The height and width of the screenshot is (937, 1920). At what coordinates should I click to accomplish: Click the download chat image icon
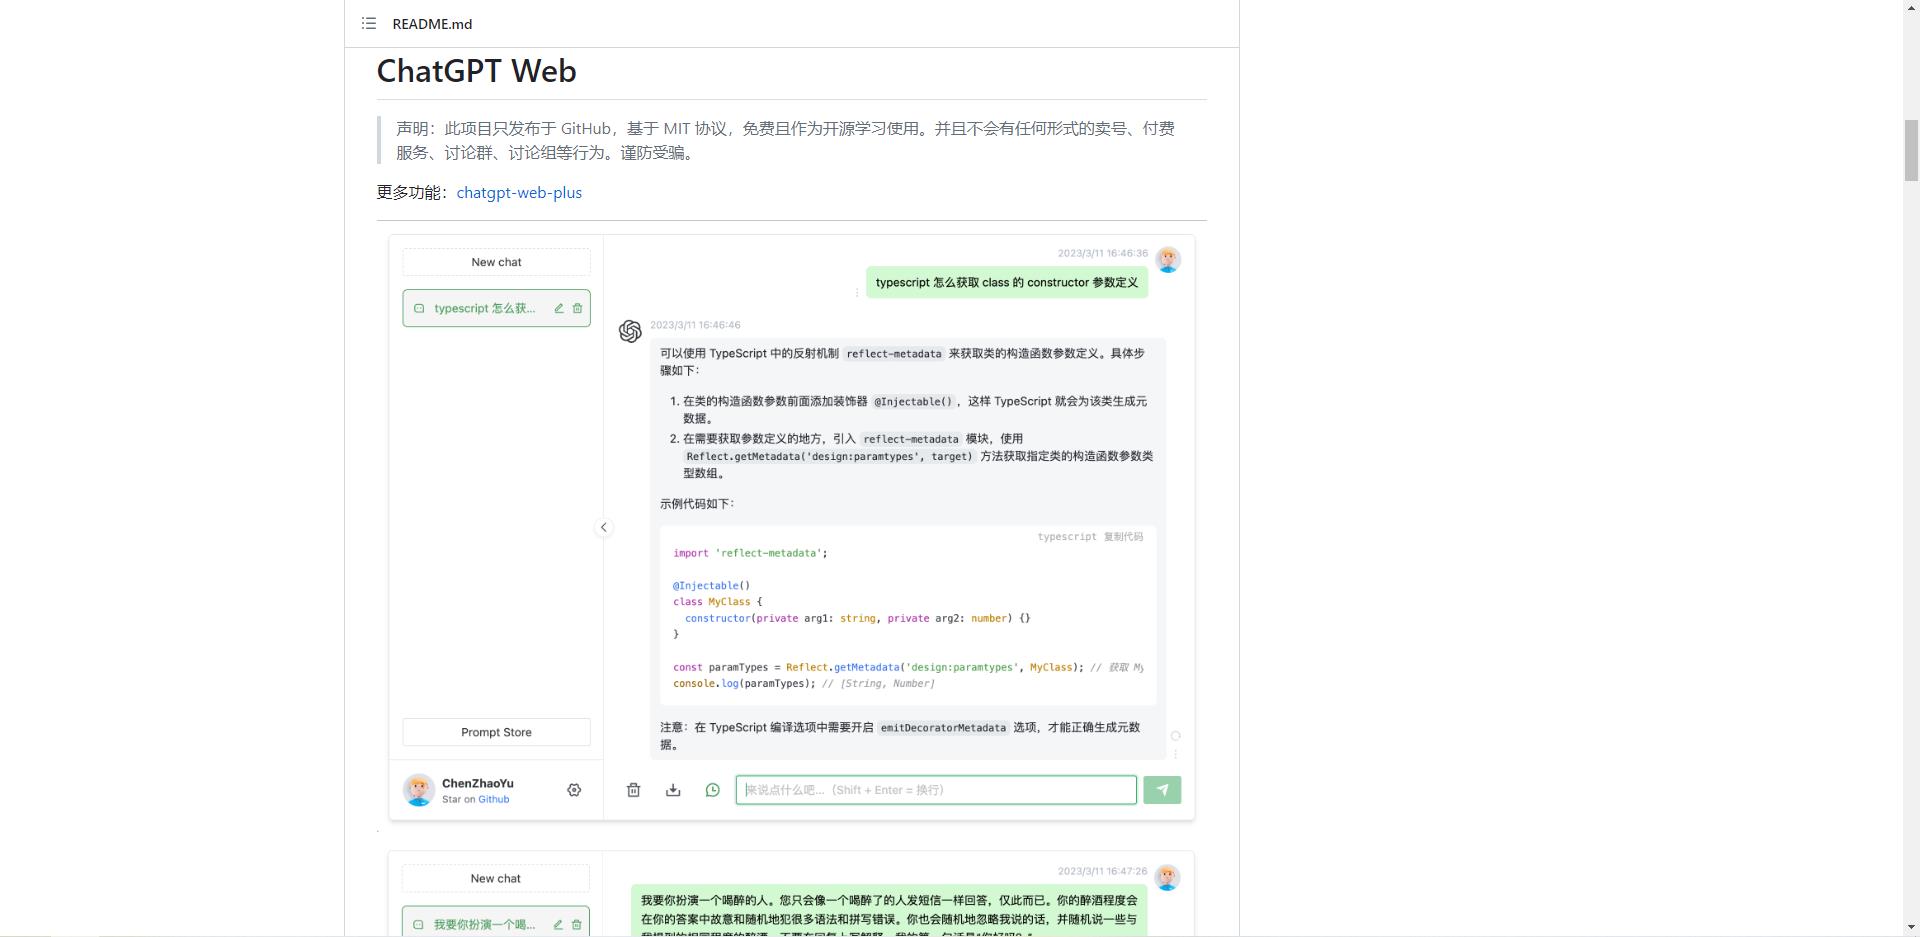click(x=673, y=790)
